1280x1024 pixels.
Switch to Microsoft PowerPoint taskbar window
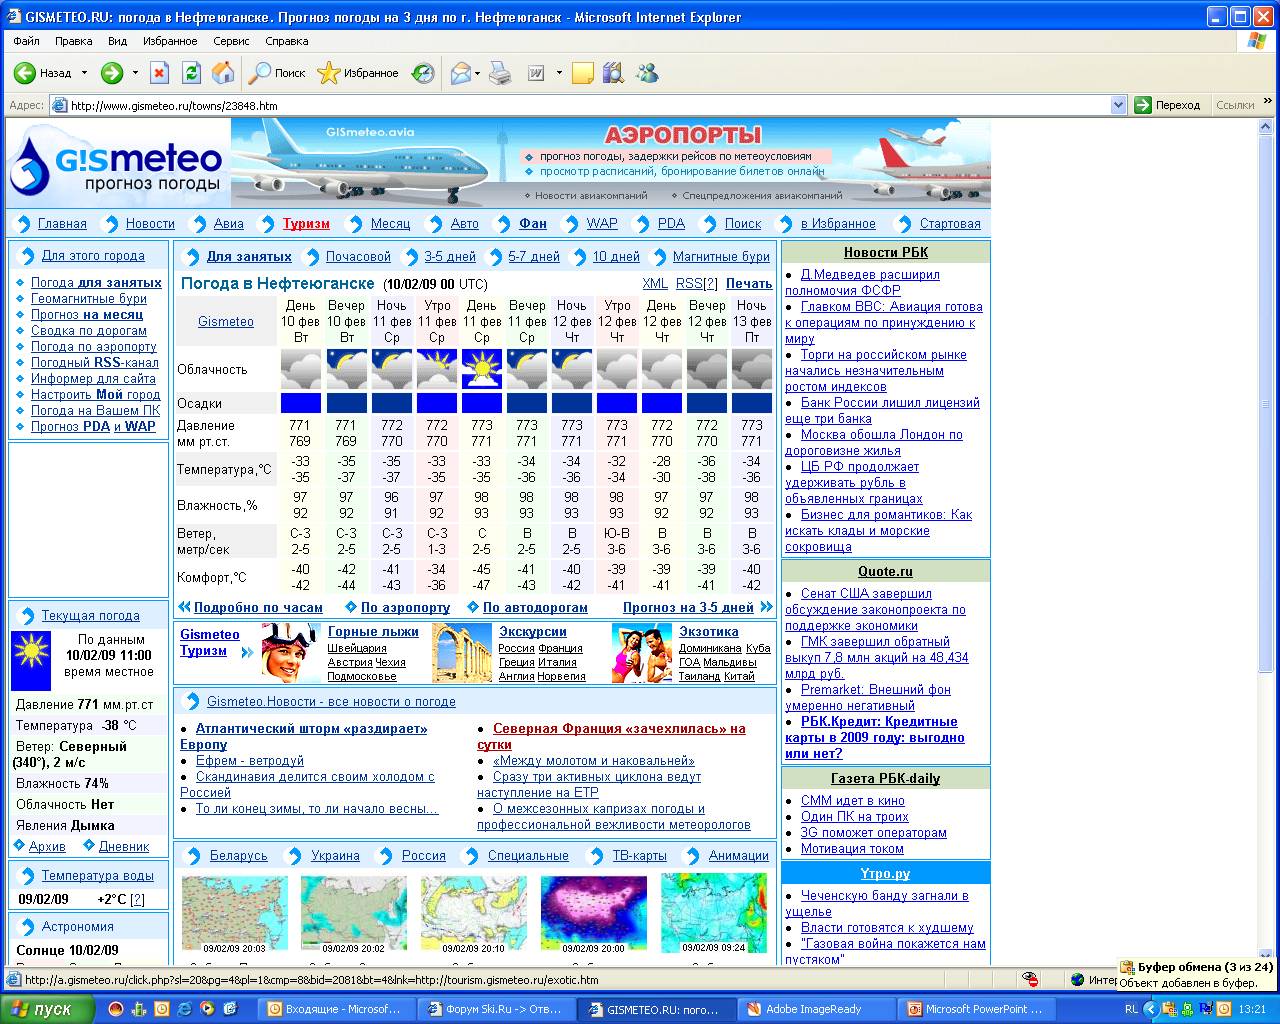click(x=975, y=1009)
